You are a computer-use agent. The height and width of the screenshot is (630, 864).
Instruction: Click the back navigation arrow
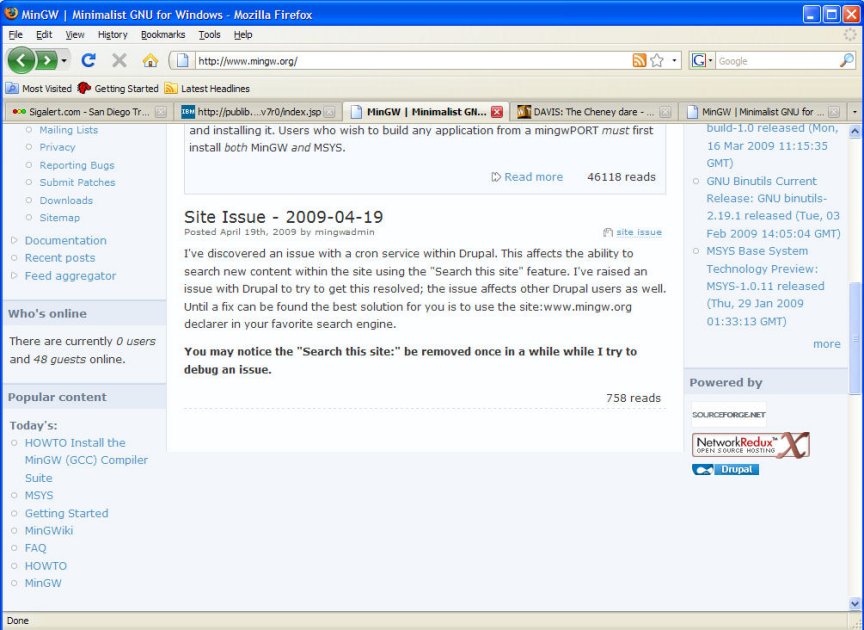tap(22, 61)
